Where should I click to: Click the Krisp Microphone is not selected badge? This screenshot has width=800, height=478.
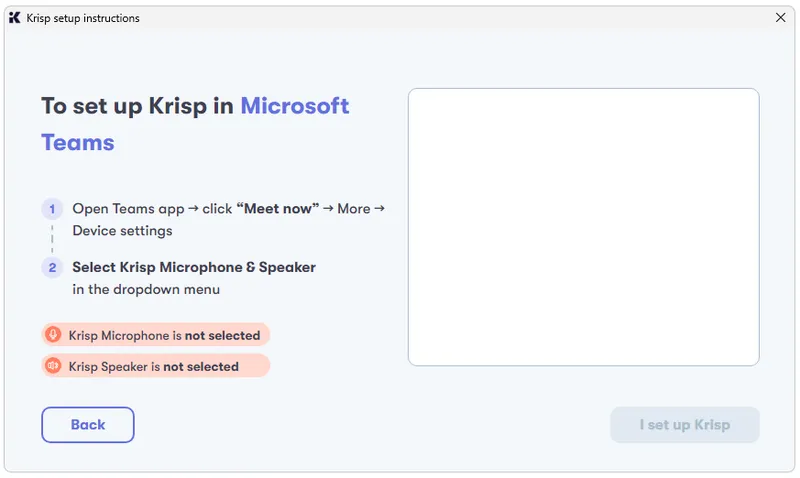pyautogui.click(x=156, y=335)
